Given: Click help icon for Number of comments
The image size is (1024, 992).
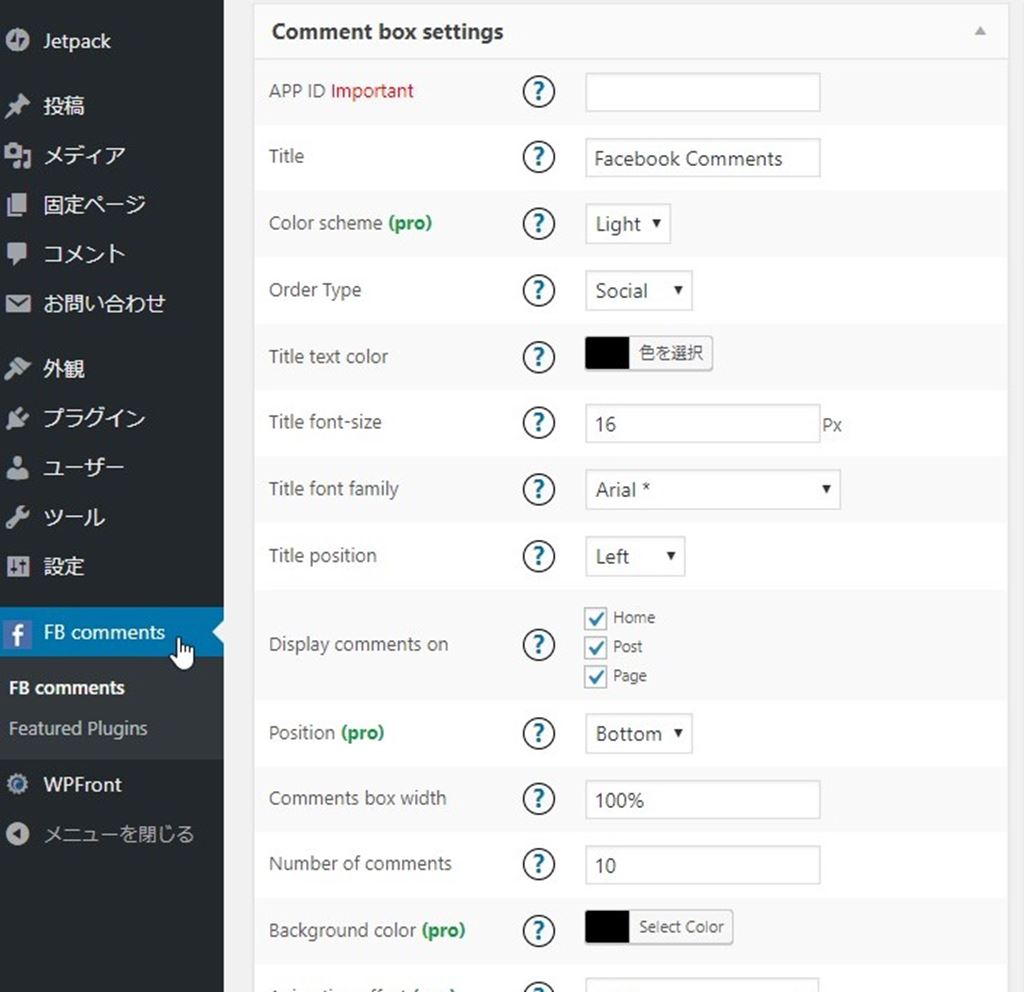Looking at the screenshot, I should click(x=538, y=864).
